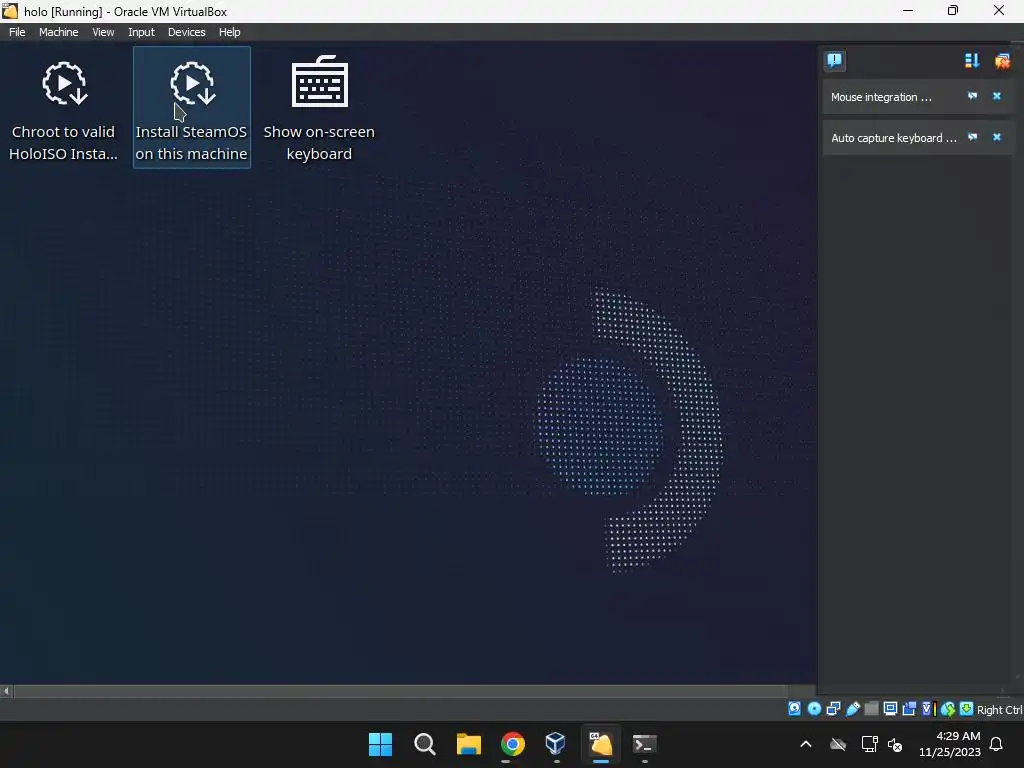
Task: Open the View menu
Action: (x=103, y=32)
